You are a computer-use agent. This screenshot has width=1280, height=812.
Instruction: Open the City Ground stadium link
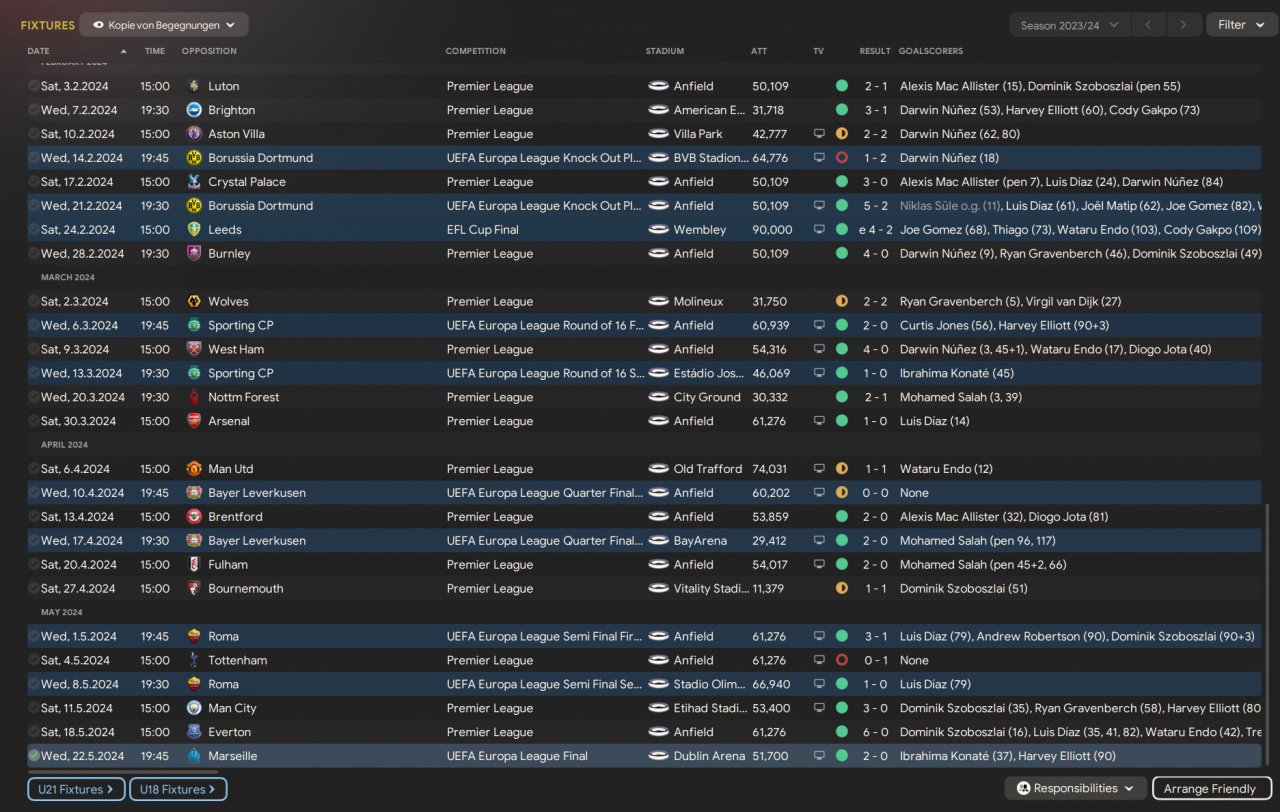(707, 398)
